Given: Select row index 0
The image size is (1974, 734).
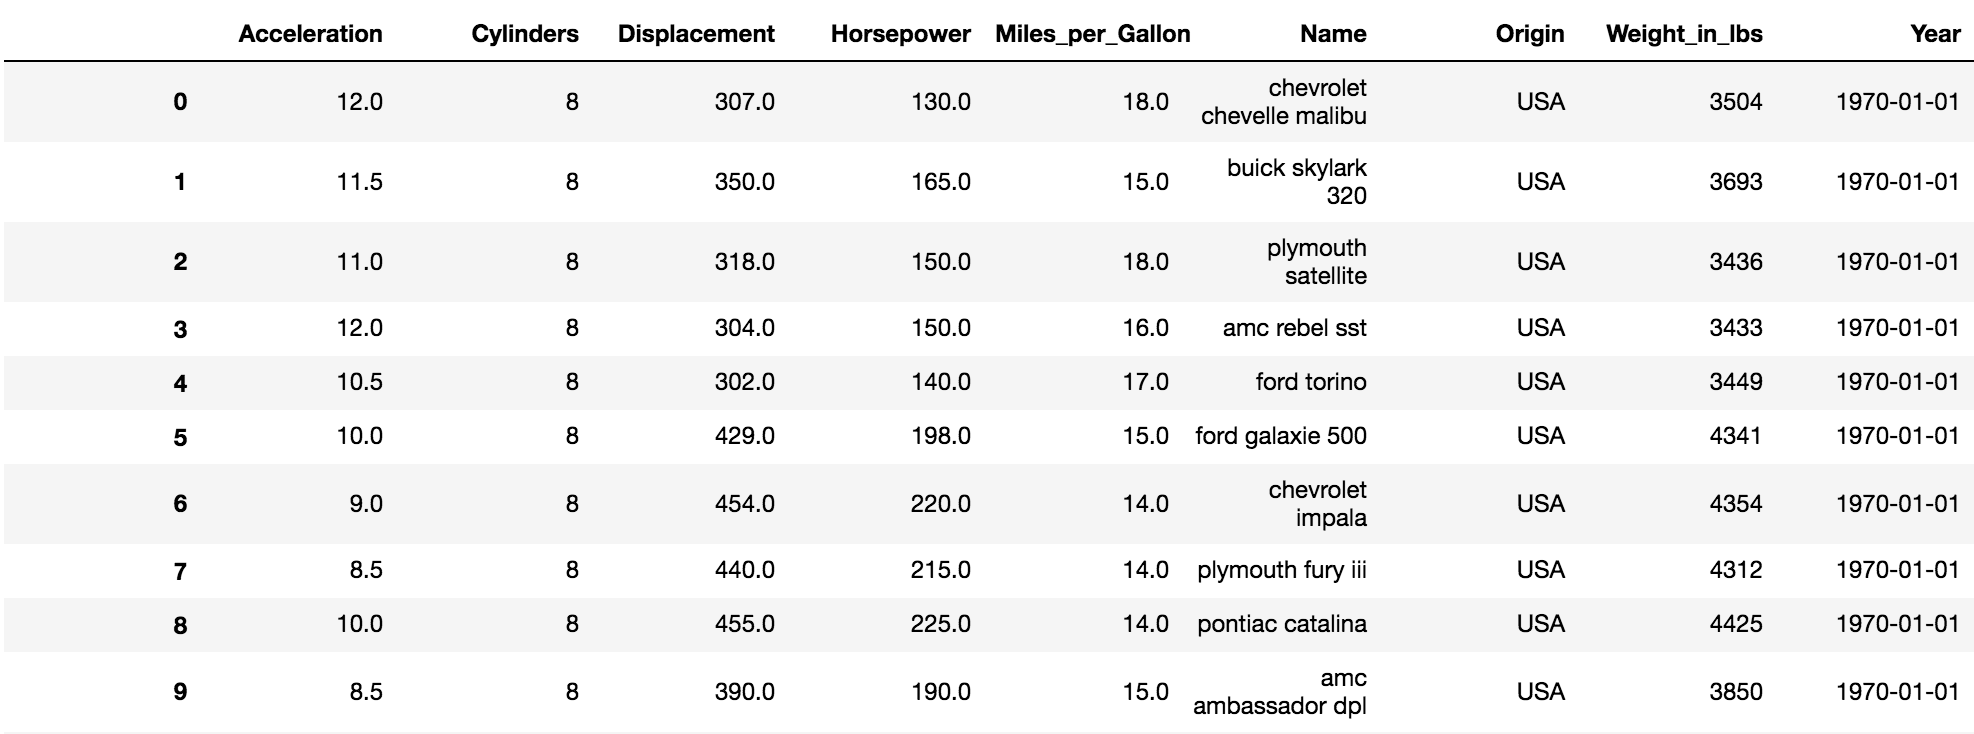Looking at the screenshot, I should click(x=180, y=102).
